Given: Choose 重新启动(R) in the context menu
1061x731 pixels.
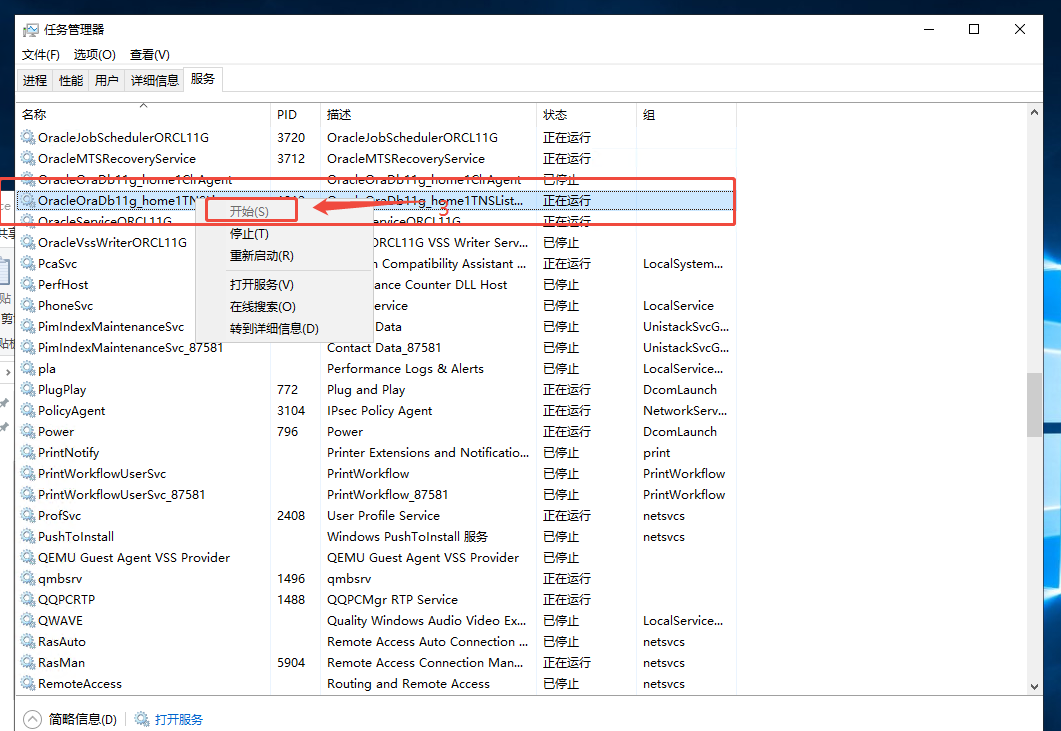Looking at the screenshot, I should [261, 256].
